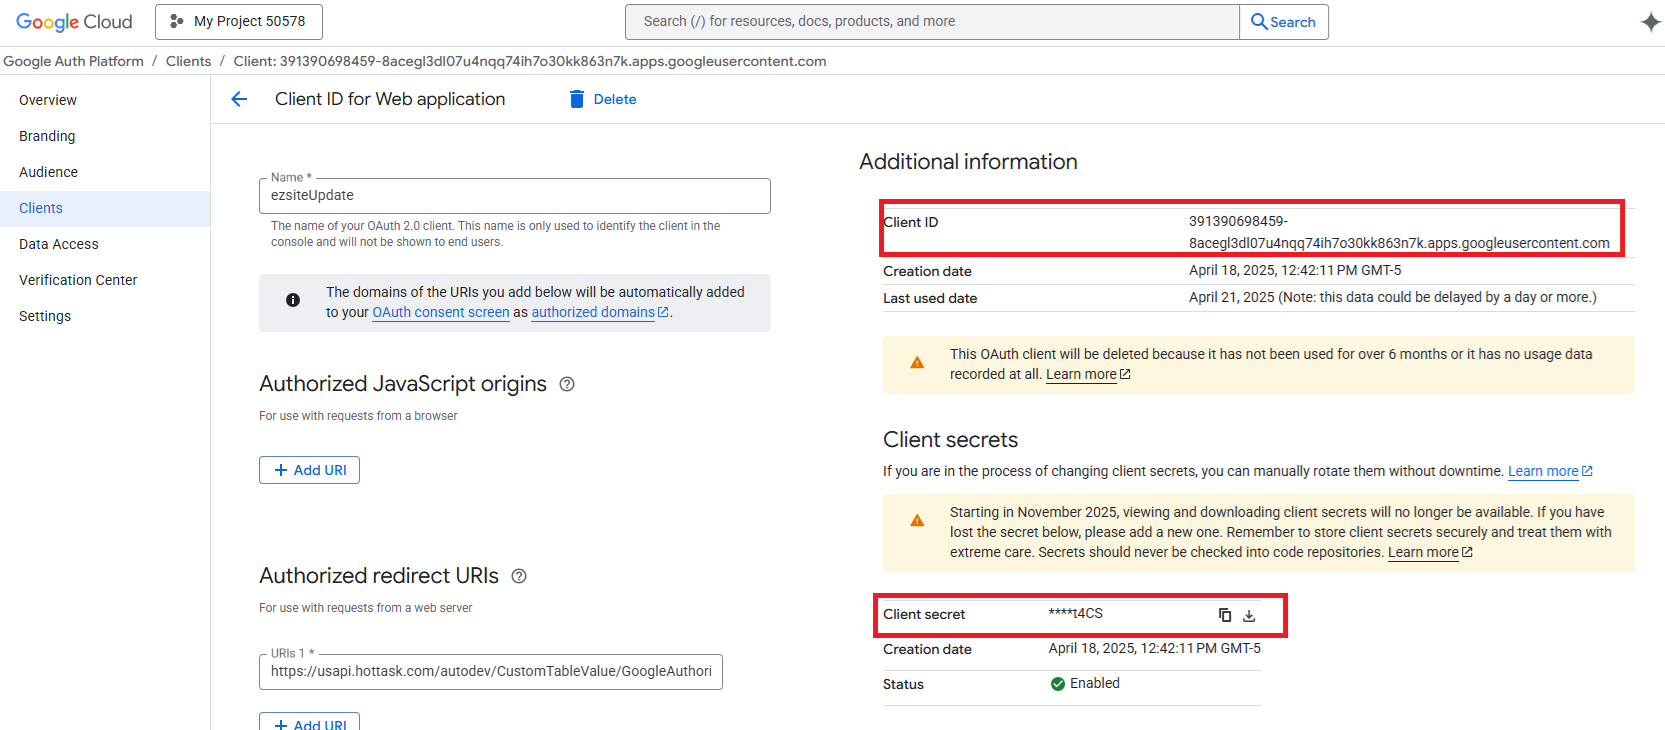This screenshot has height=730, width=1665.
Task: Click help icon beside Authorized redirect URIs
Action: pyautogui.click(x=519, y=576)
